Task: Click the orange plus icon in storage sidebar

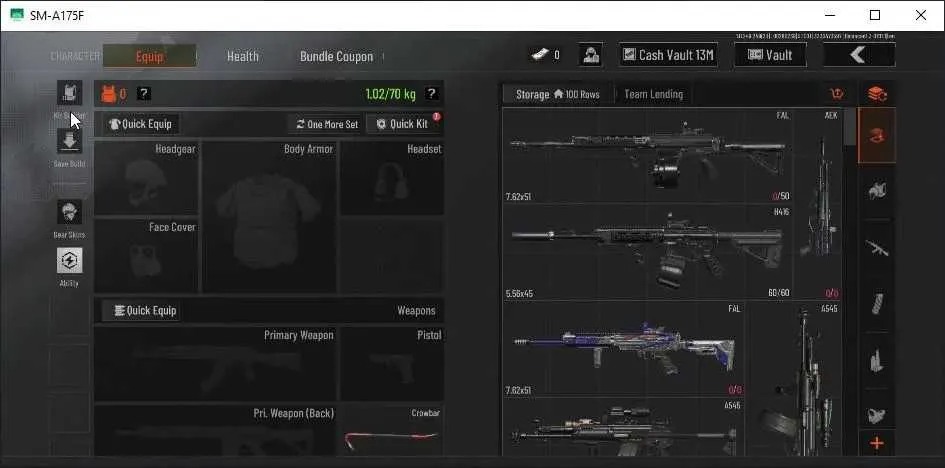Action: click(x=877, y=444)
